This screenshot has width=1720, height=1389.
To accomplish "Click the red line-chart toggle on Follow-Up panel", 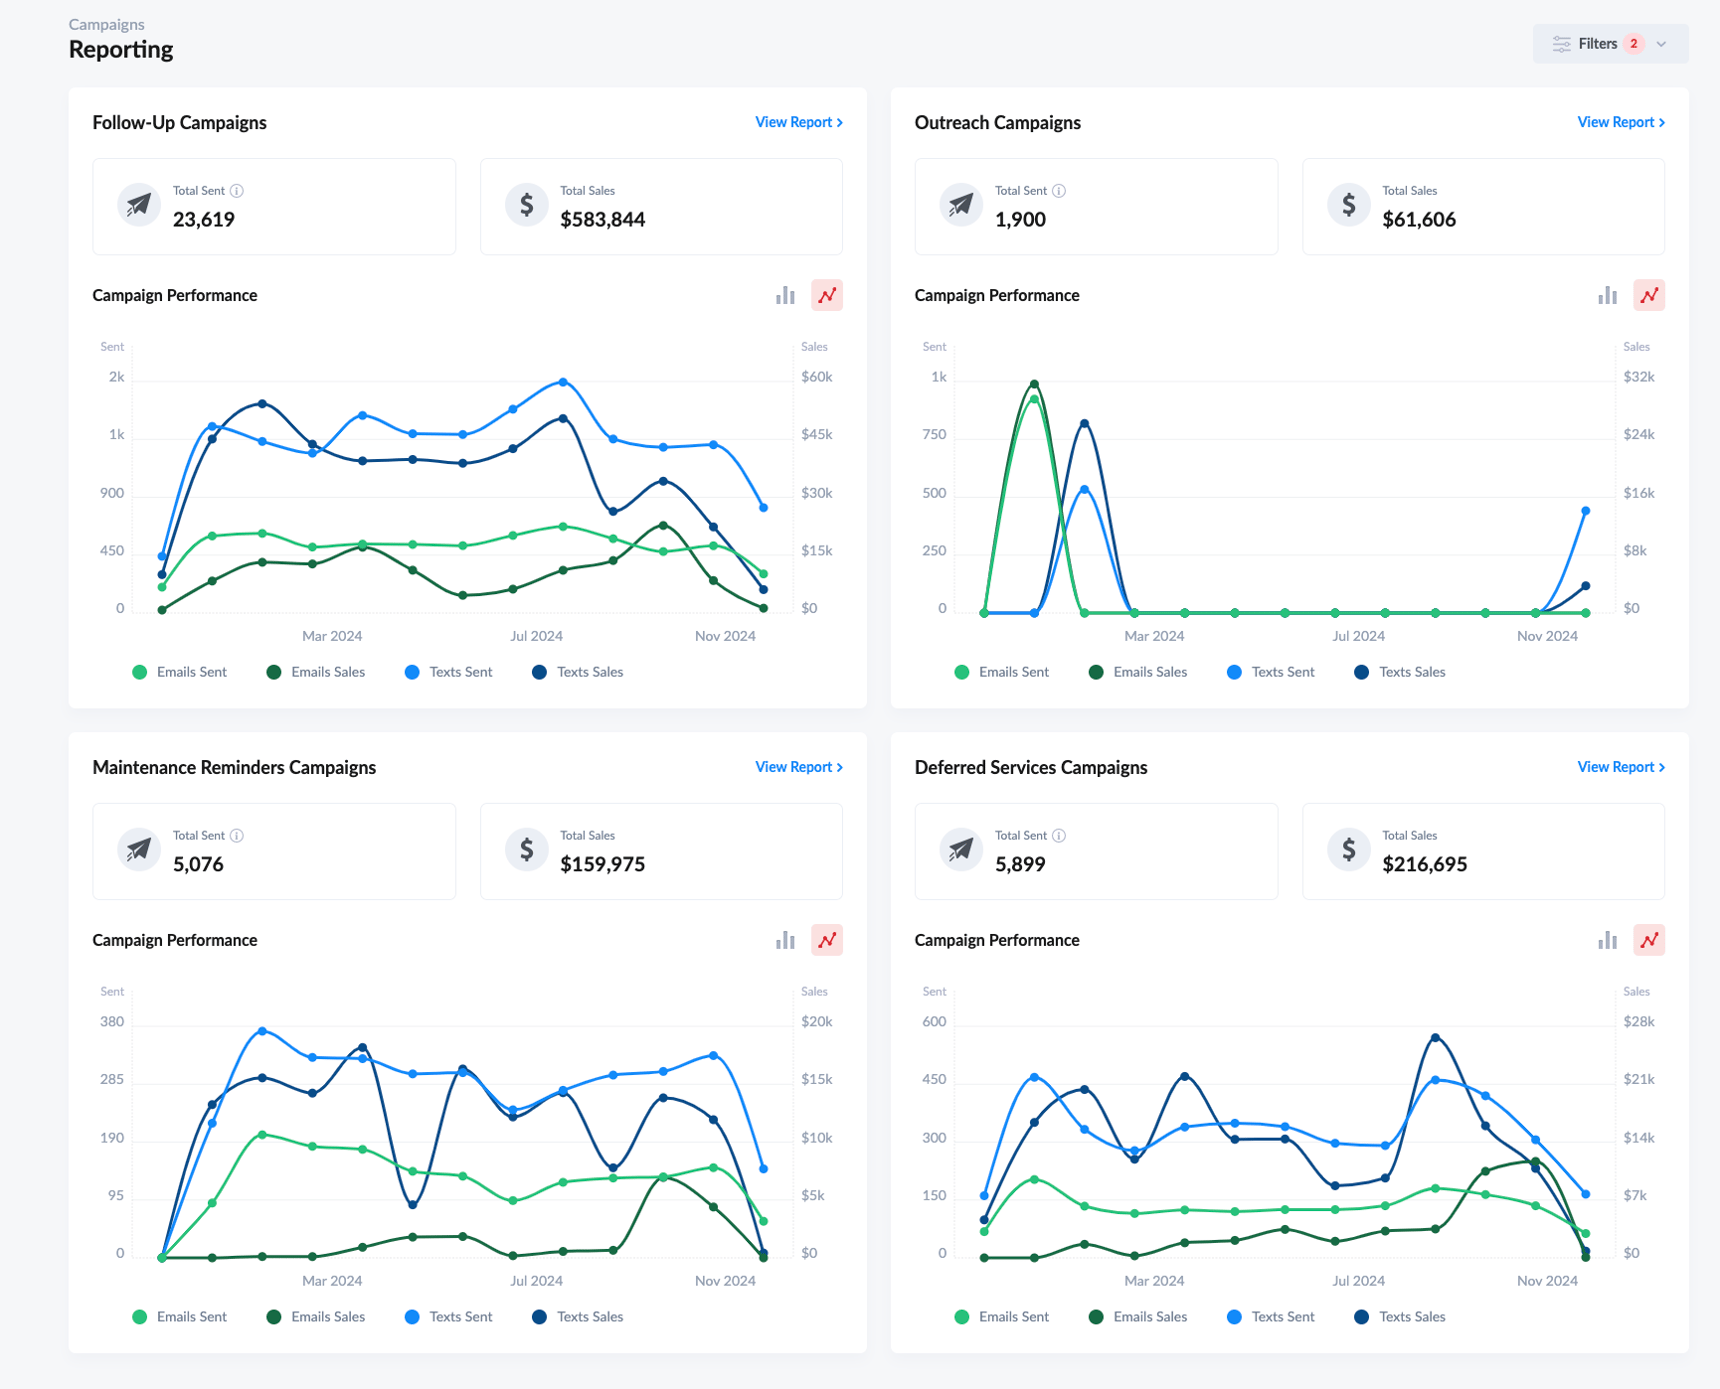I will [x=826, y=294].
